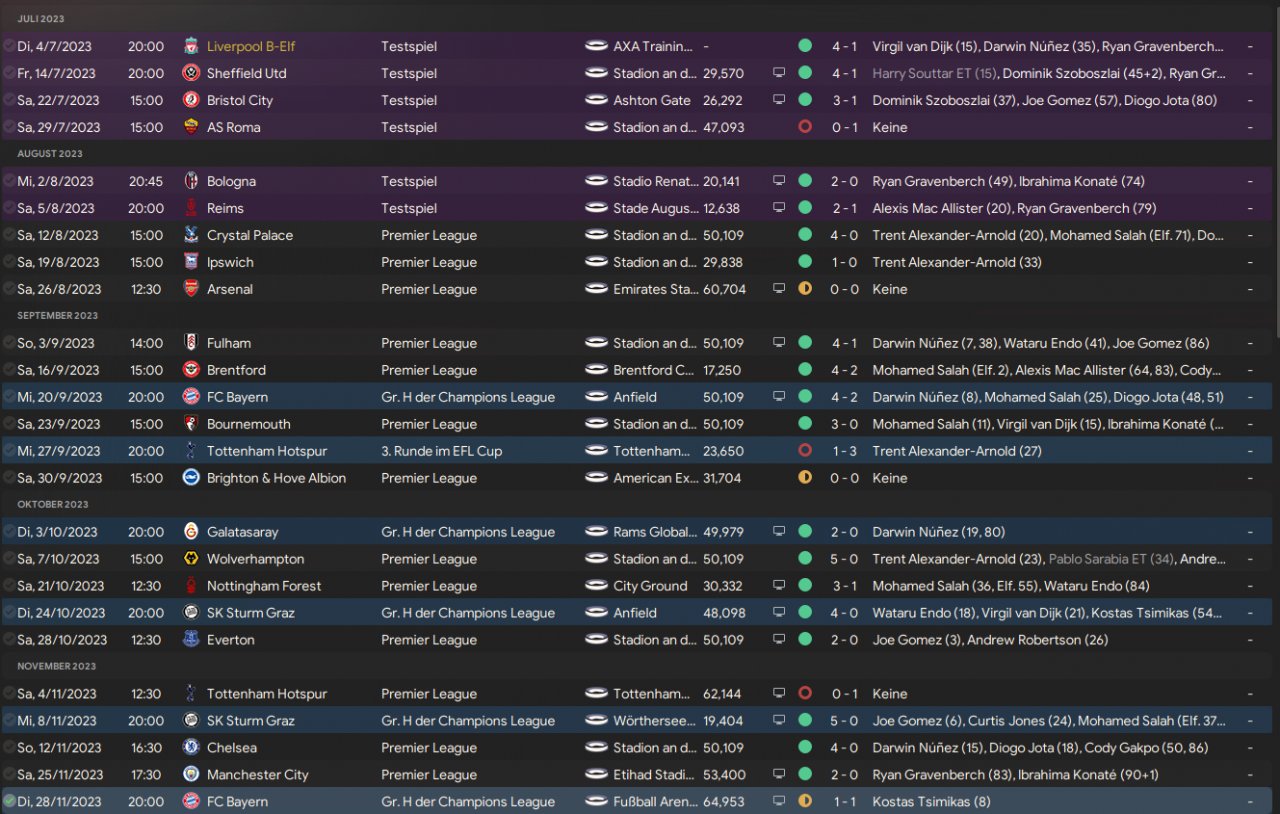Click the red loss indicator for AS Roma match
This screenshot has width=1280, height=814.
click(x=805, y=127)
